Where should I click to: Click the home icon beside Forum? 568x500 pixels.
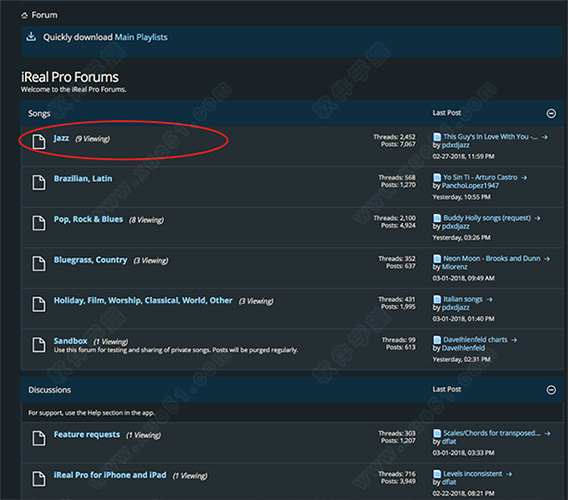click(x=24, y=15)
